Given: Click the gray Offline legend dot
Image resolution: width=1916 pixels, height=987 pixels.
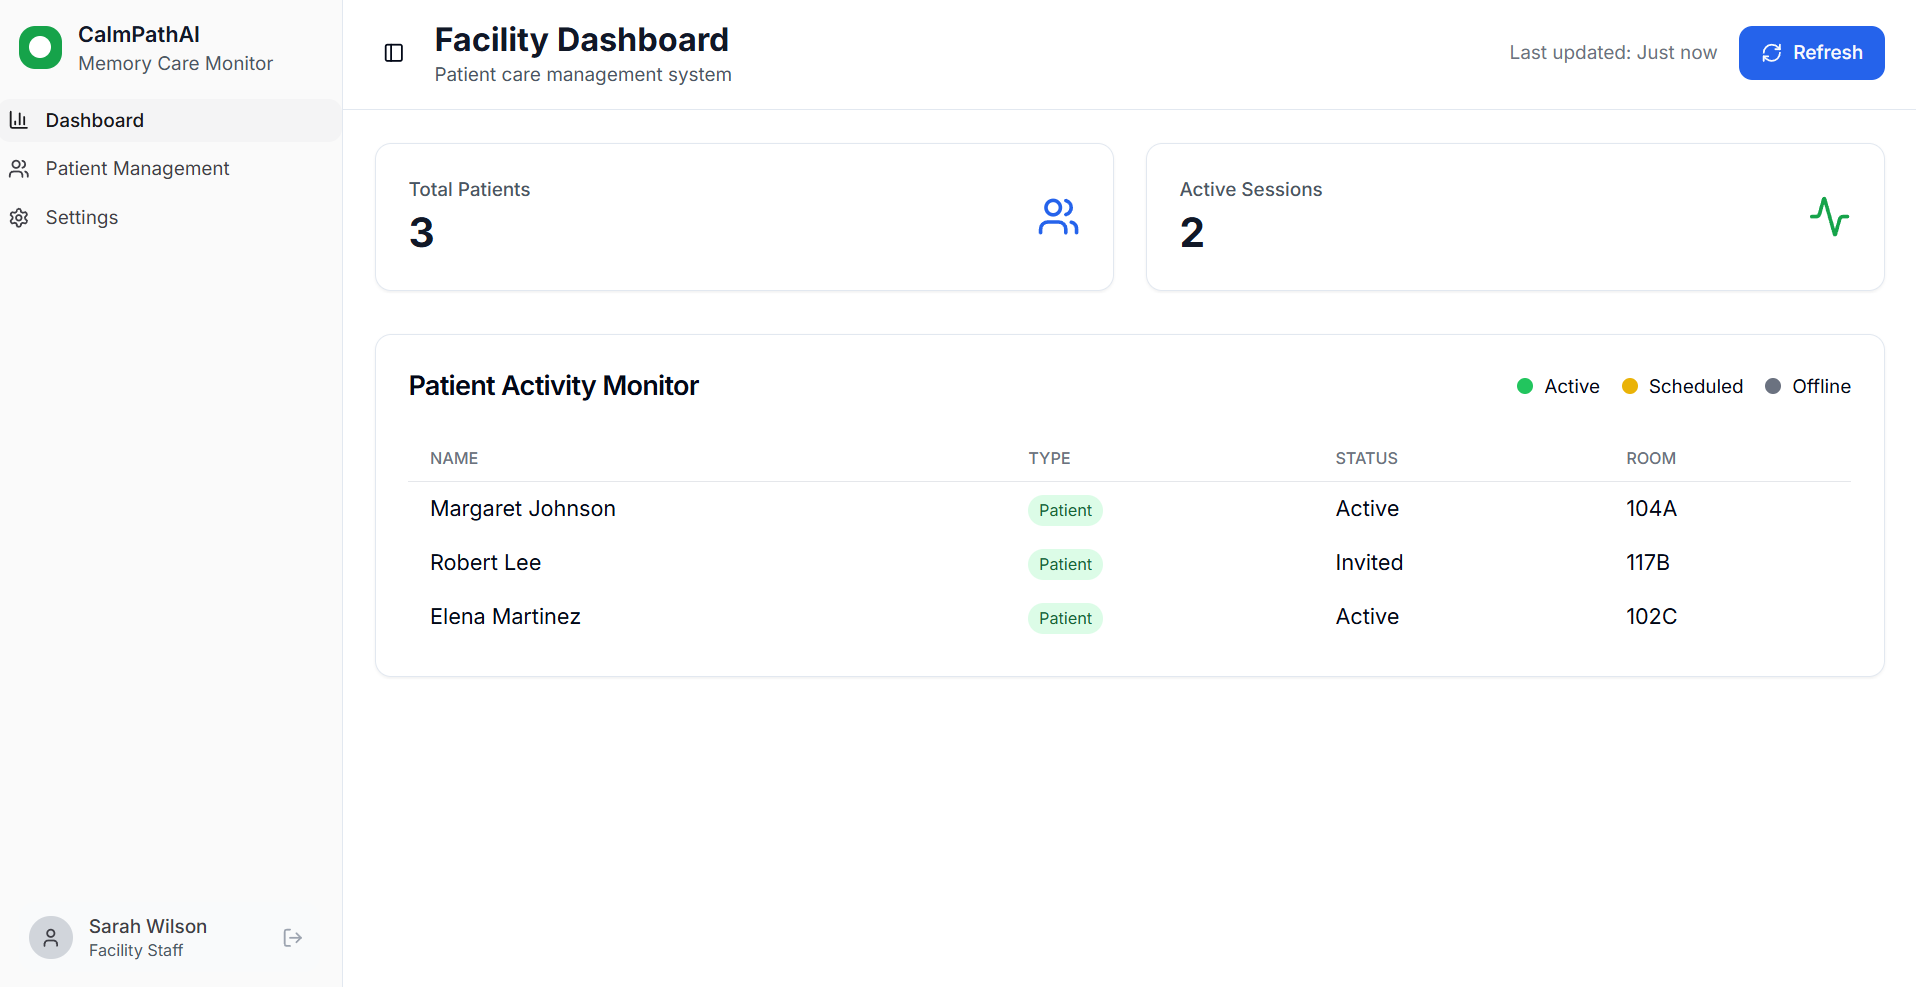Looking at the screenshot, I should 1773,387.
